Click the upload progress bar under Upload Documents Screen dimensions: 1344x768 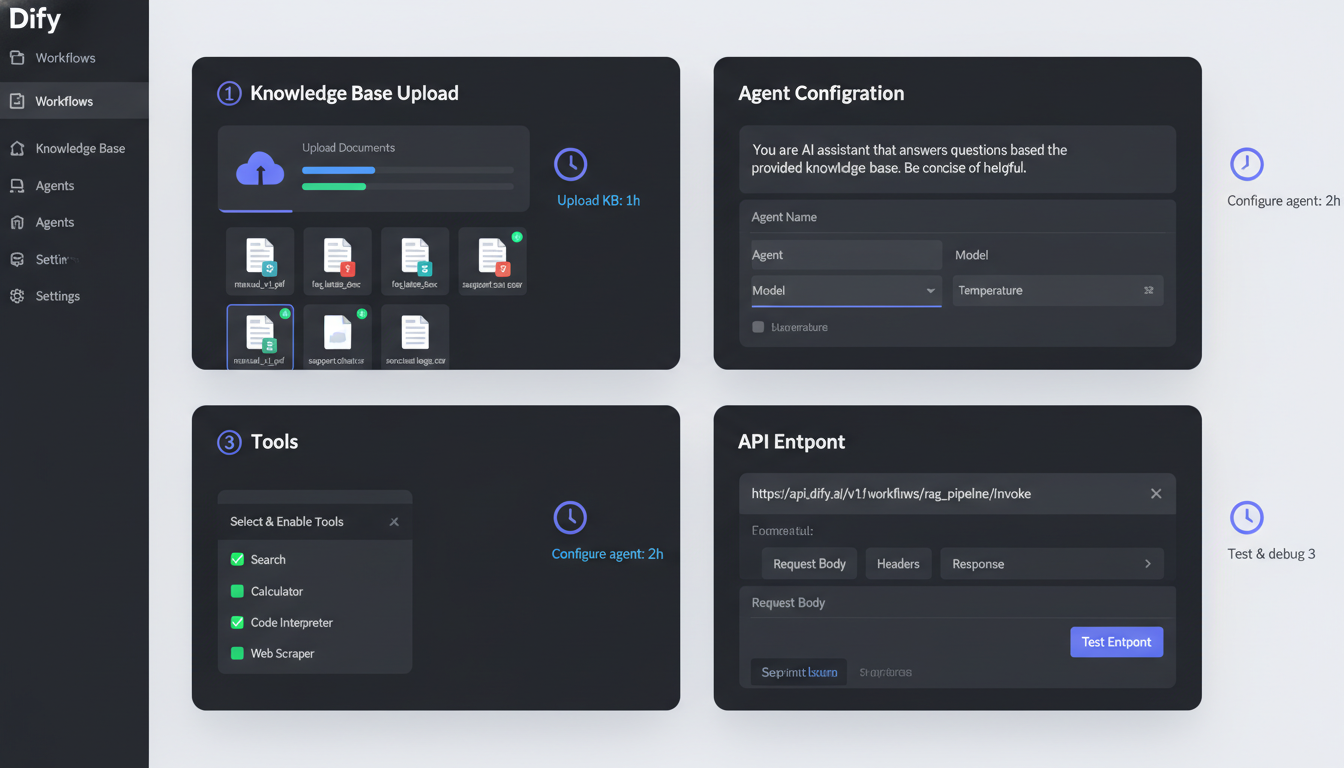pos(407,171)
